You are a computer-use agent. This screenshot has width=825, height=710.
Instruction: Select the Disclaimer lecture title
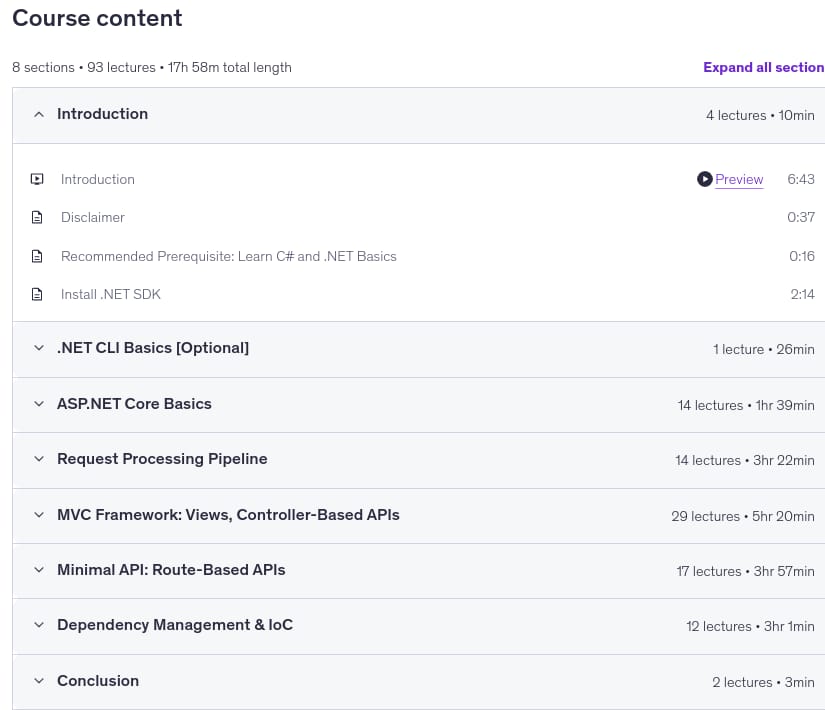click(x=93, y=217)
